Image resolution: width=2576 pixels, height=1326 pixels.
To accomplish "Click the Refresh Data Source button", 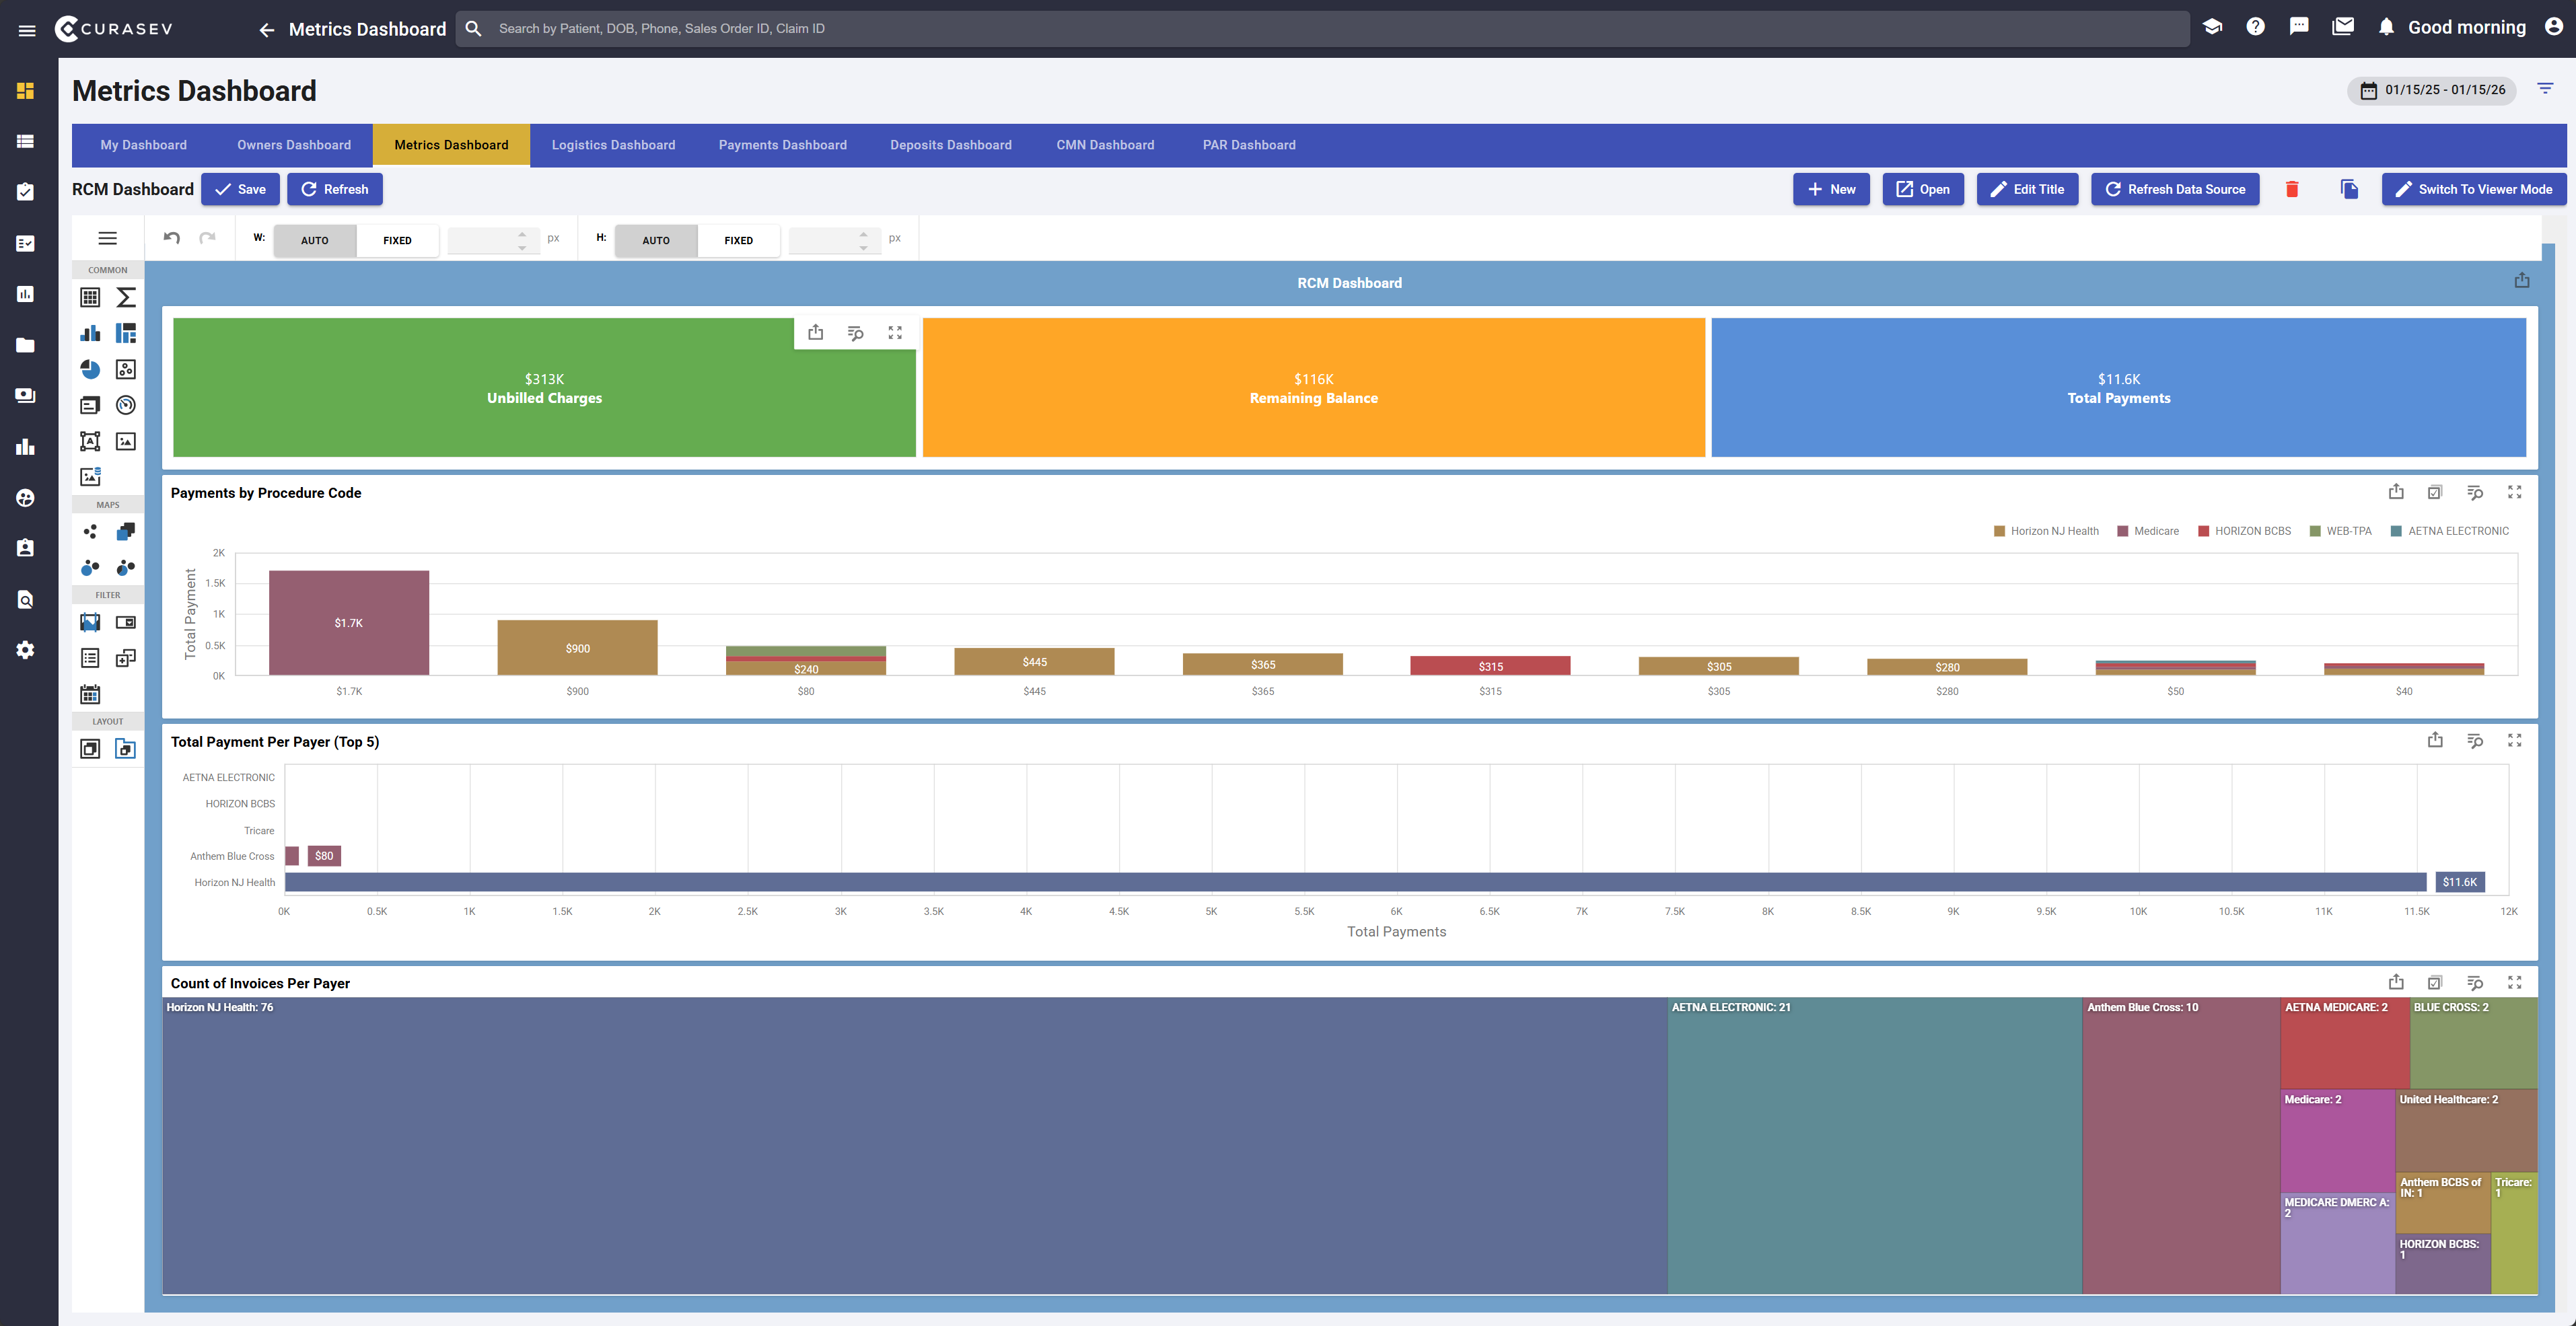I will (2175, 189).
